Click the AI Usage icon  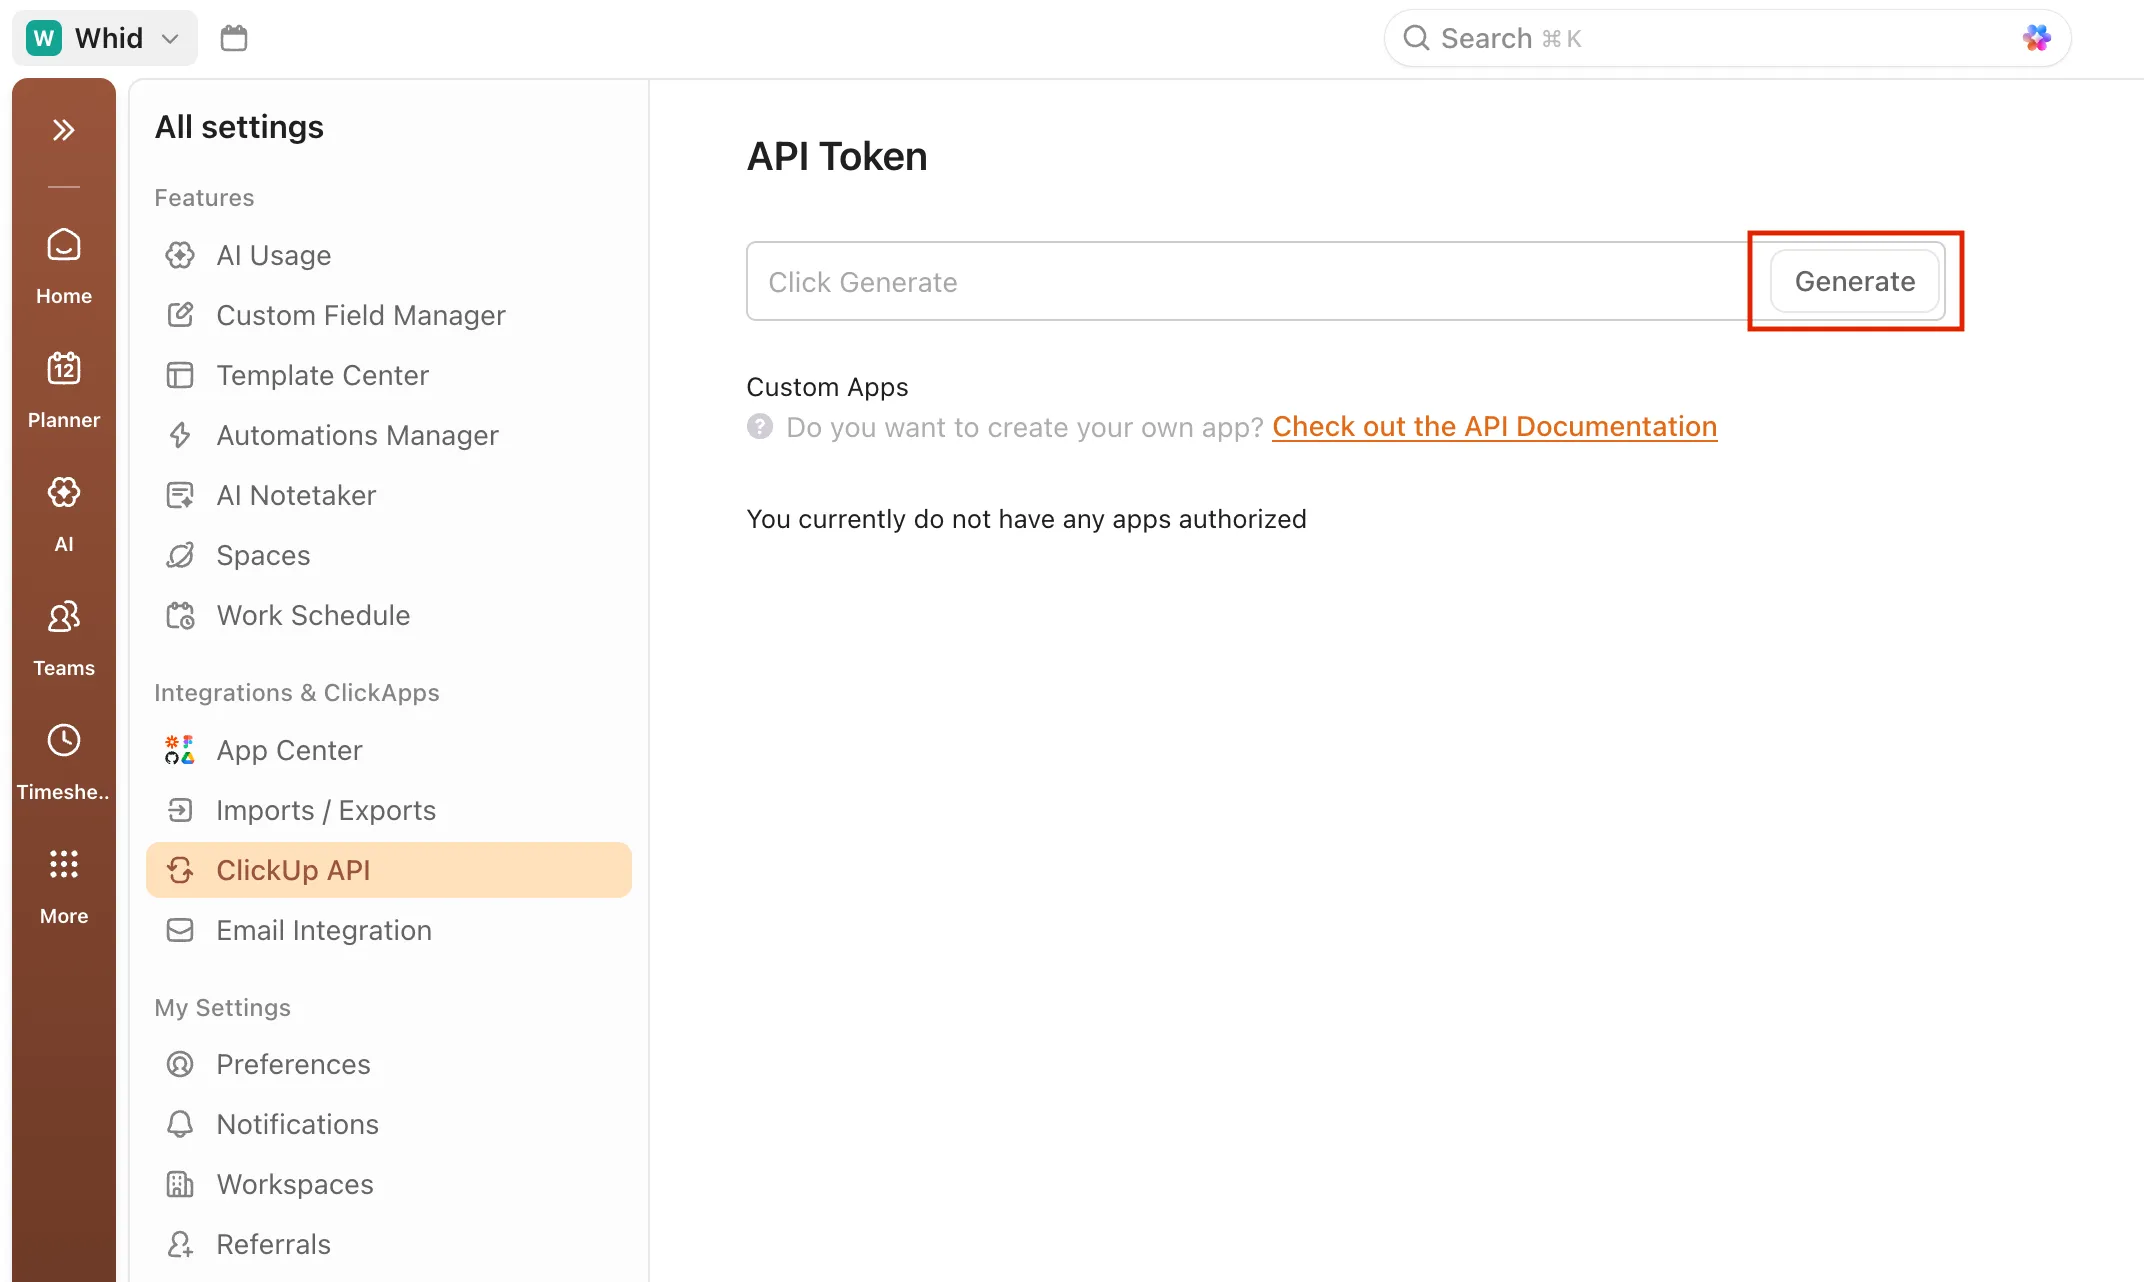tap(180, 256)
